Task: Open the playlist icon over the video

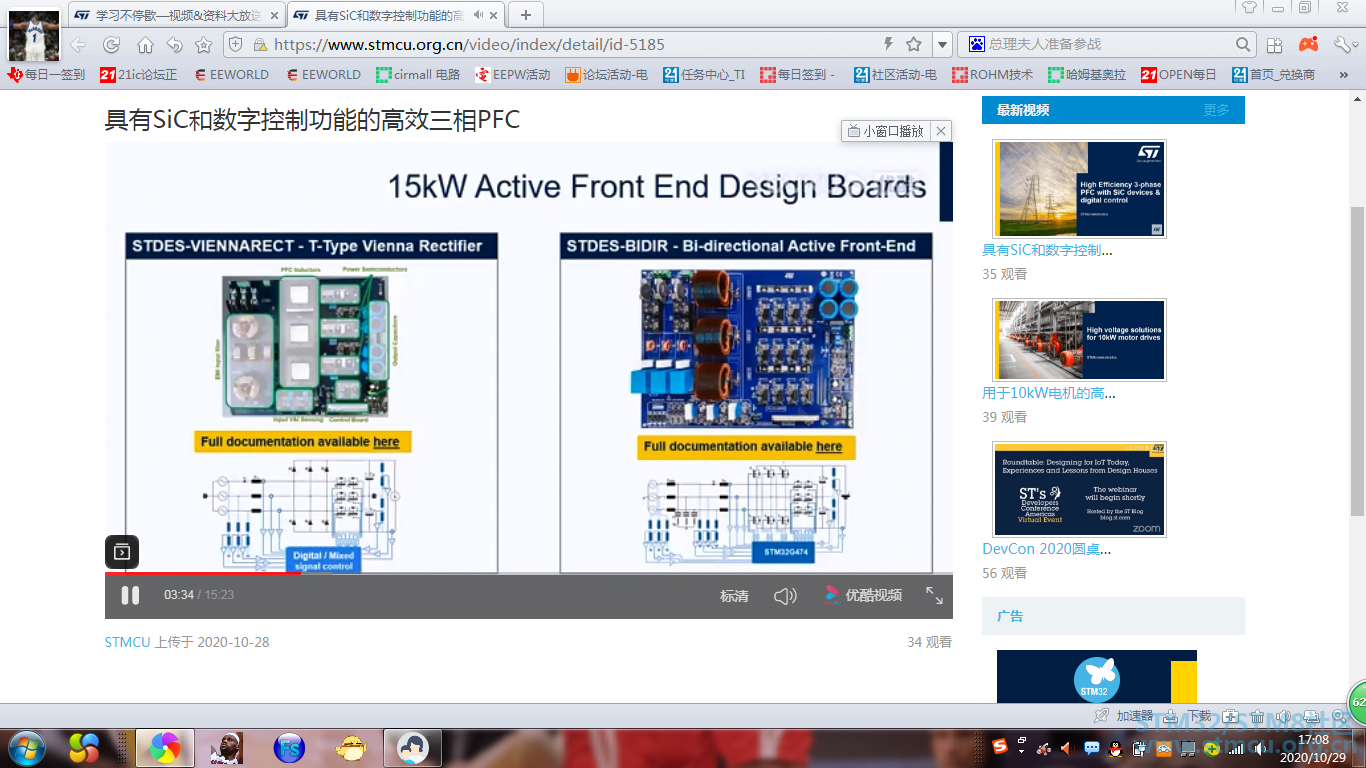Action: pyautogui.click(x=122, y=552)
